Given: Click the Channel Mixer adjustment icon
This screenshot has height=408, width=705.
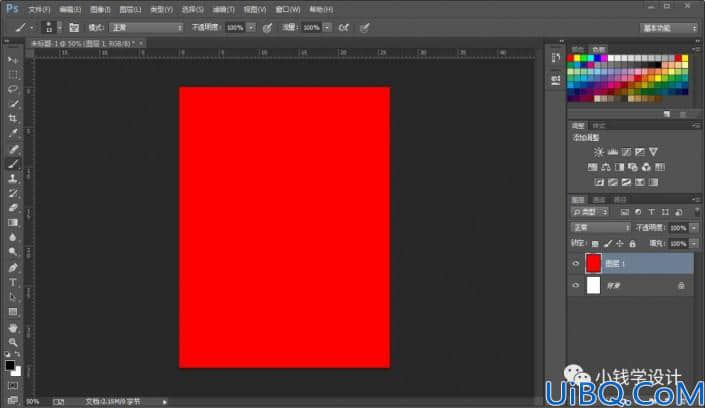Looking at the screenshot, I should pos(646,167).
